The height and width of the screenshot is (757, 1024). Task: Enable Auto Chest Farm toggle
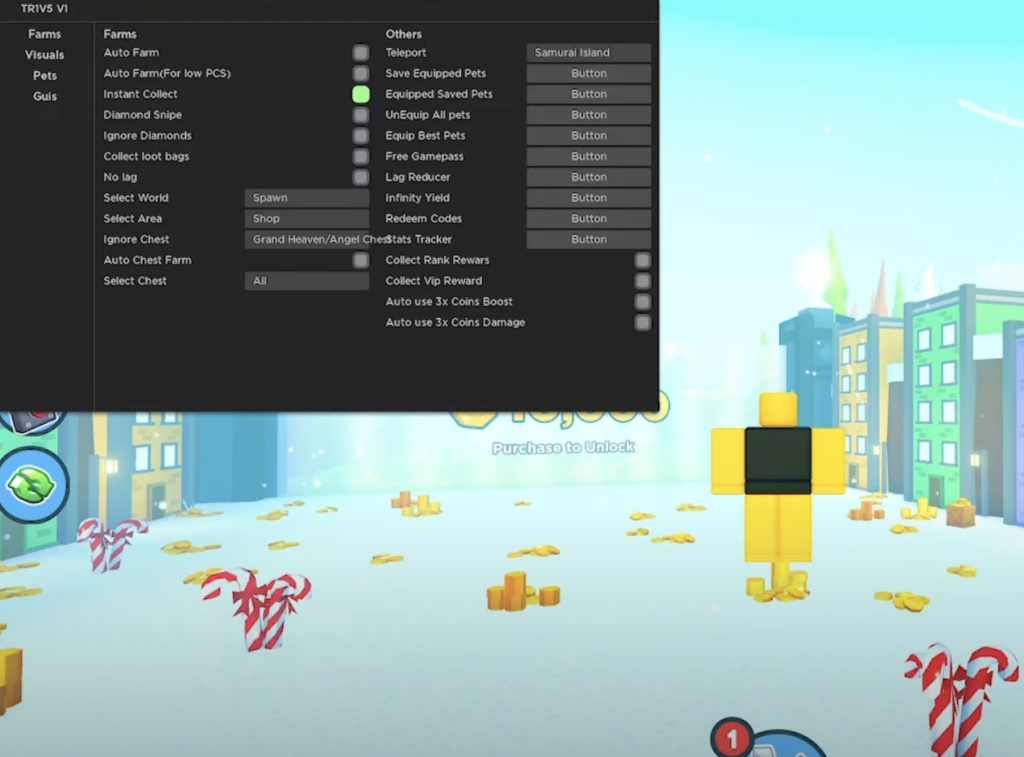pos(360,260)
